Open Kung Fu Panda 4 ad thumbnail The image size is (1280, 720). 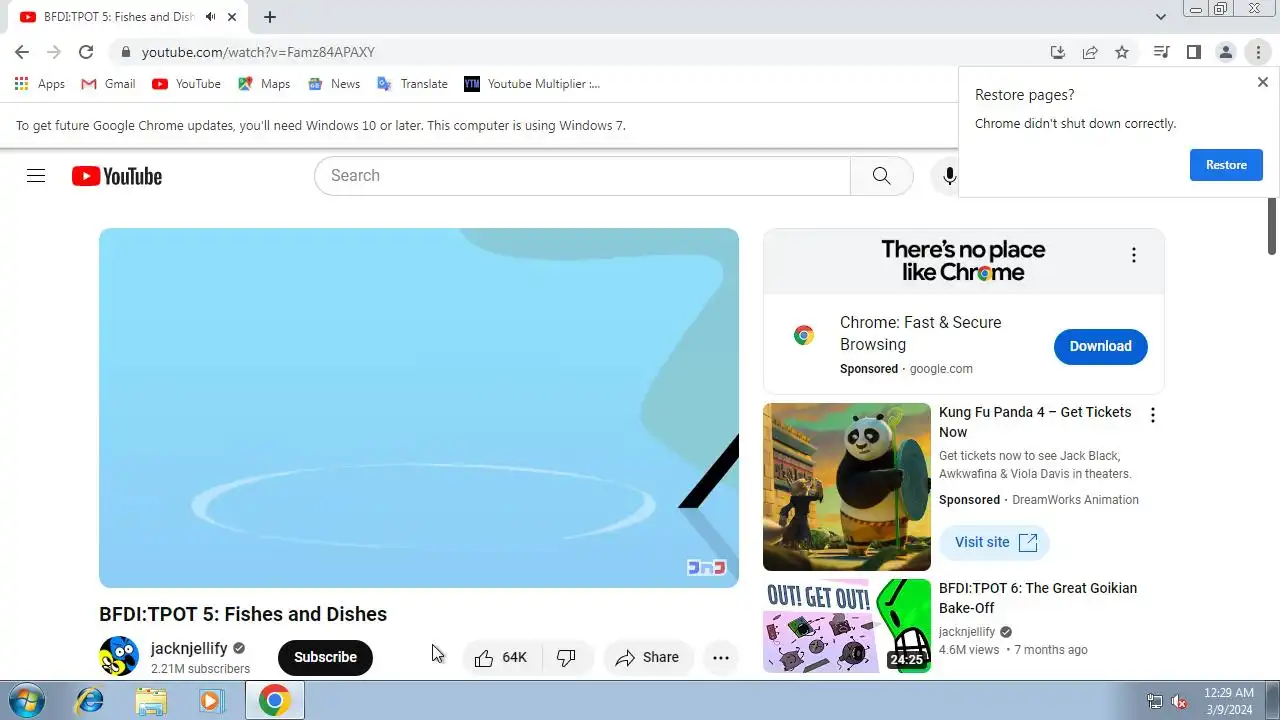[x=847, y=487]
